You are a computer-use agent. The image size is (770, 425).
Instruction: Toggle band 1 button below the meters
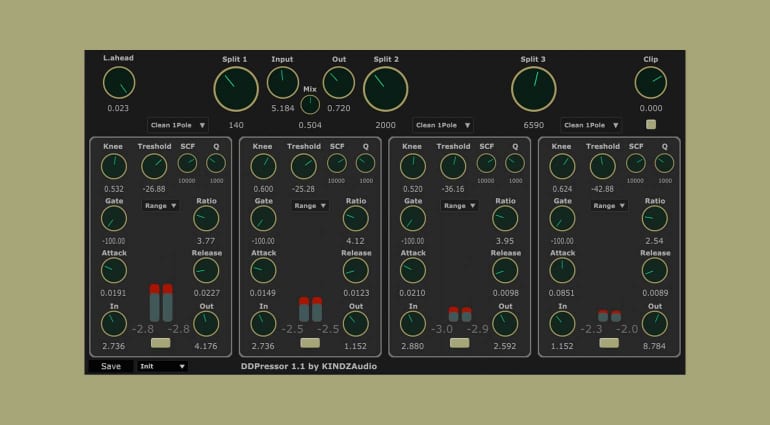click(x=161, y=342)
